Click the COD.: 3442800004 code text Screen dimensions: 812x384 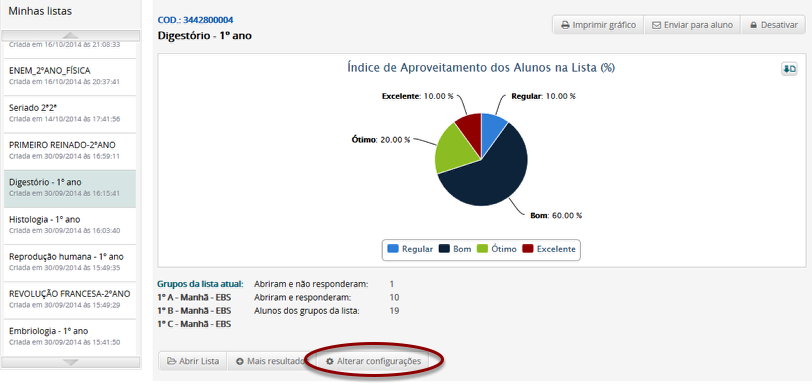195,20
